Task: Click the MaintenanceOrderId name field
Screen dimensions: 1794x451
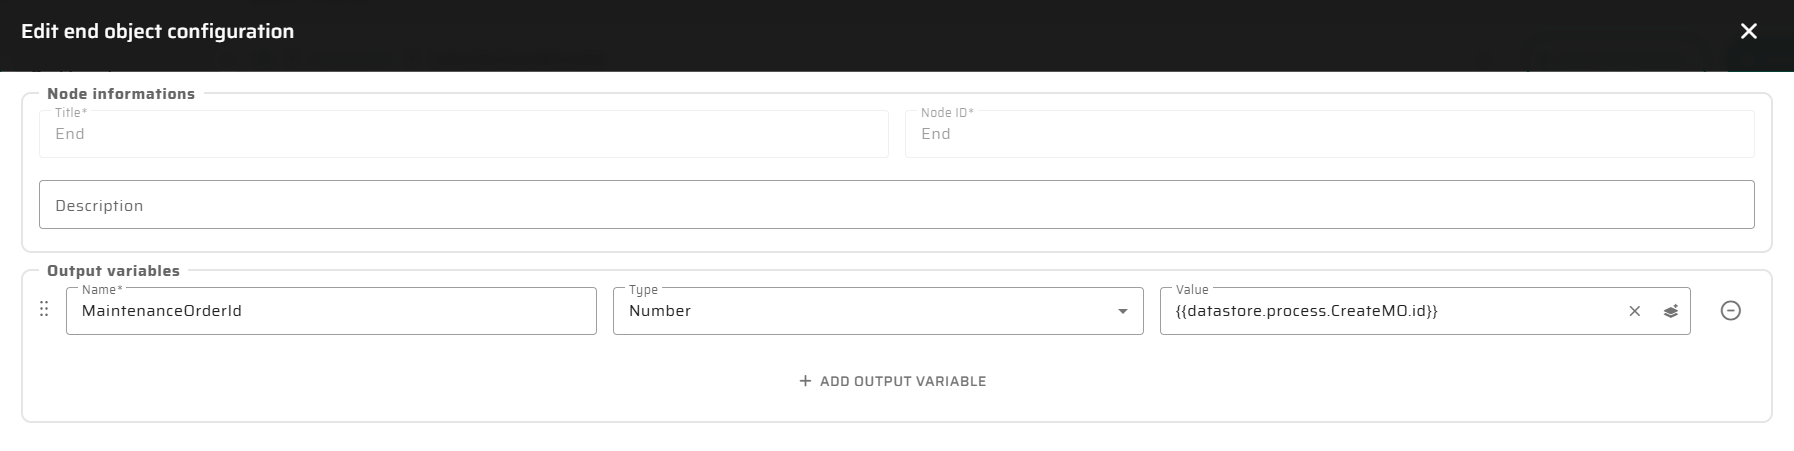Action: tap(330, 311)
